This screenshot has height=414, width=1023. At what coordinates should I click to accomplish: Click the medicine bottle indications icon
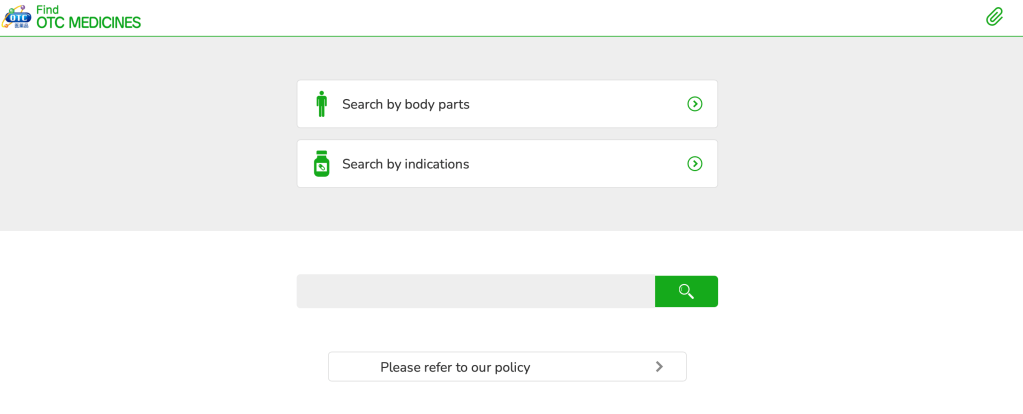(321, 164)
